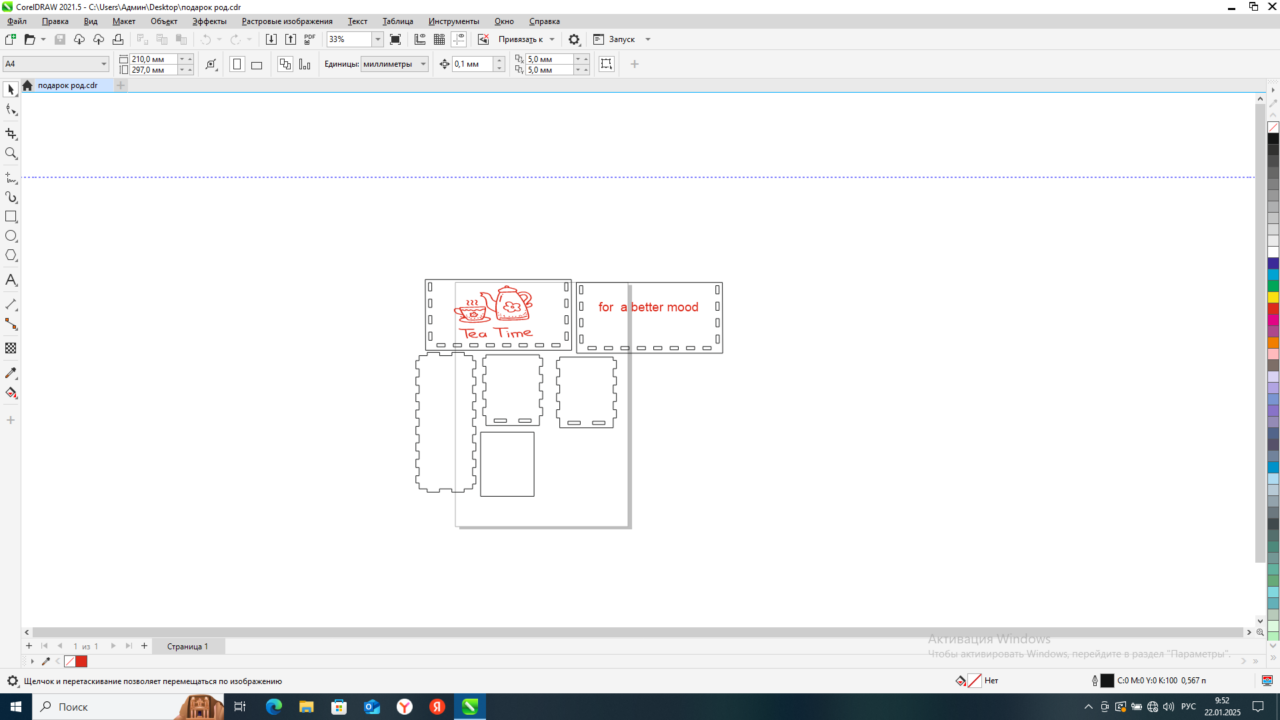Create a new document icon
Viewport: 1280px width, 720px height.
pyautogui.click(x=10, y=39)
